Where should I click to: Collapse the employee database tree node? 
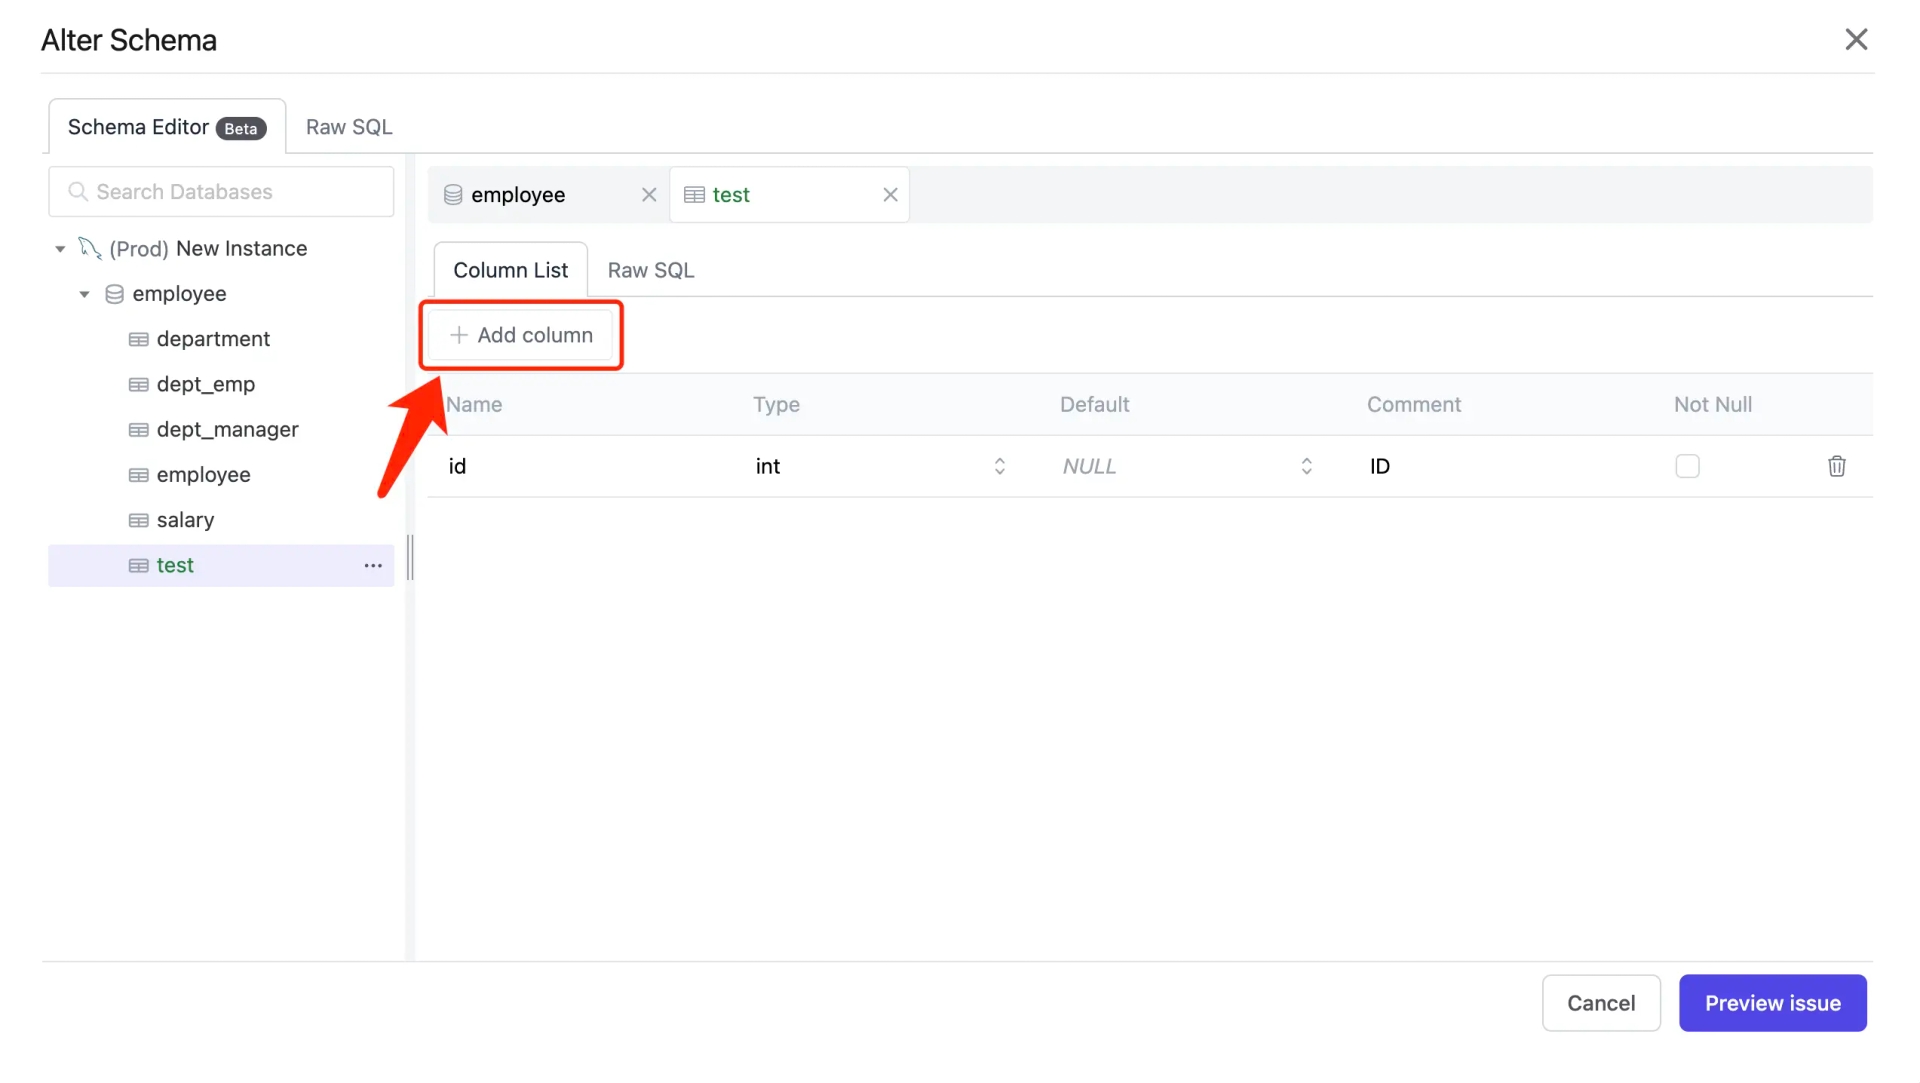coord(85,294)
